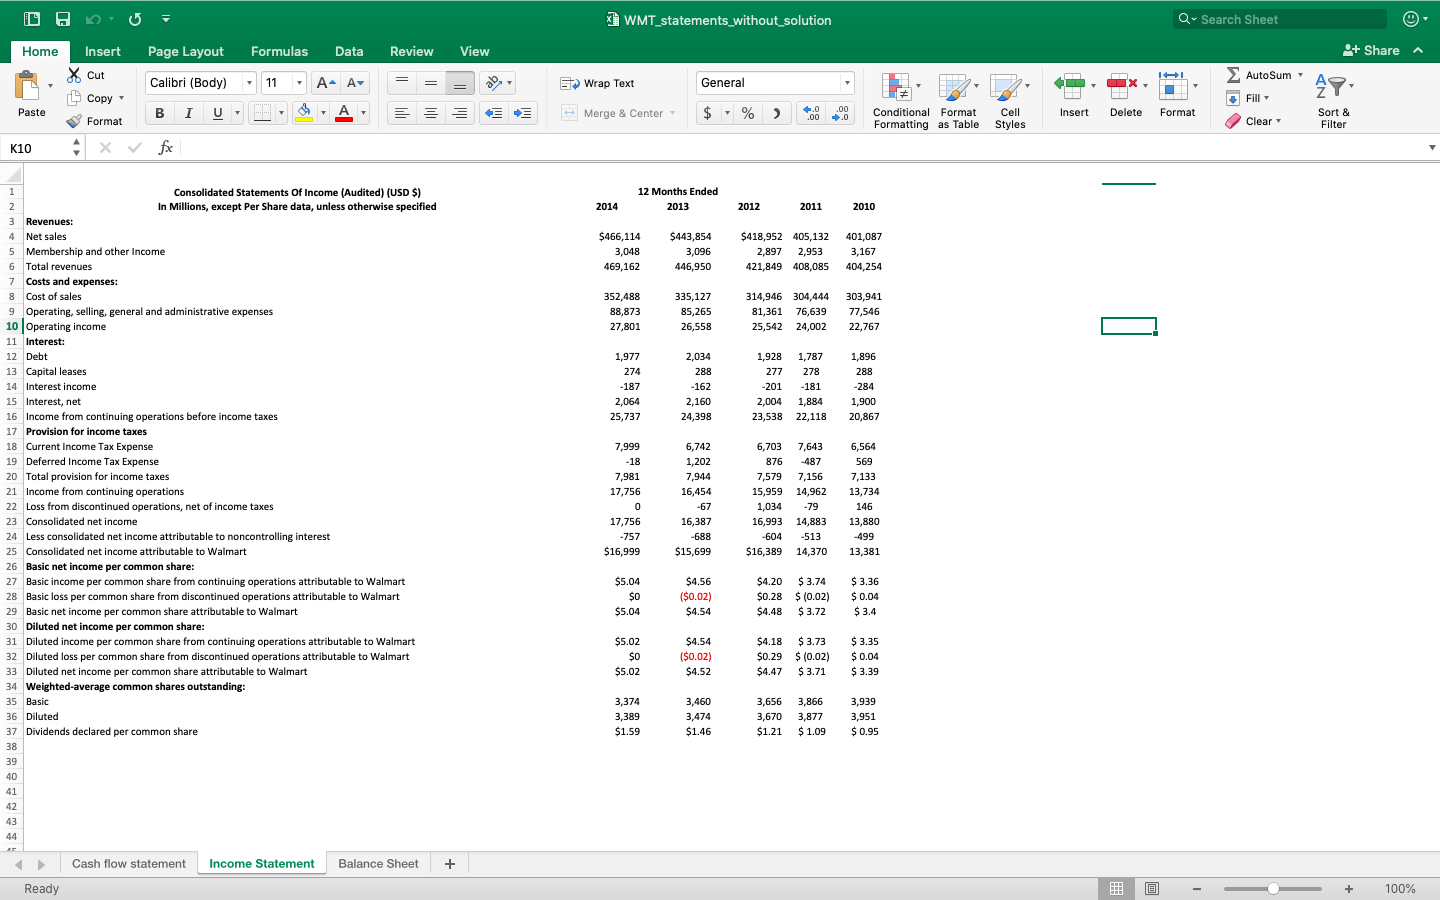The image size is (1440, 900).
Task: Increase decimal places using the ribbon icon
Action: pos(812,114)
